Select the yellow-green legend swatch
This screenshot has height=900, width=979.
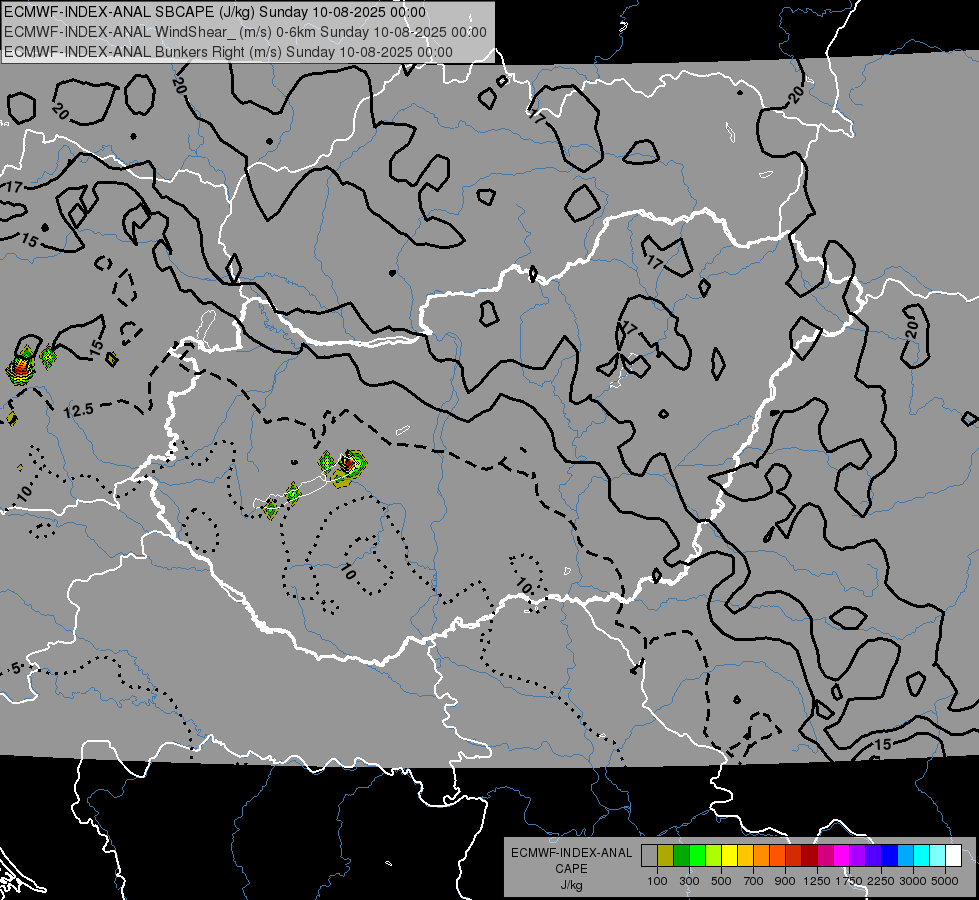(x=713, y=855)
